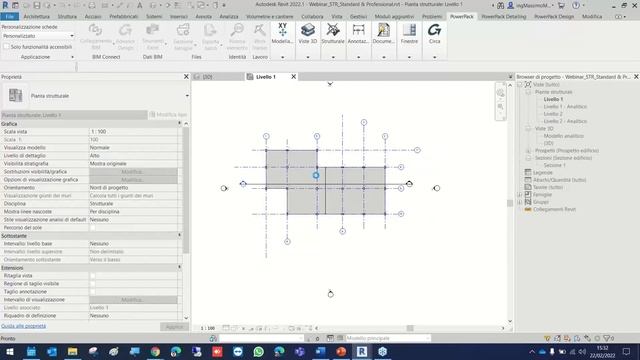Open the Pianta strutturale type dropdown arrow
640x360 pixels.
187,96
